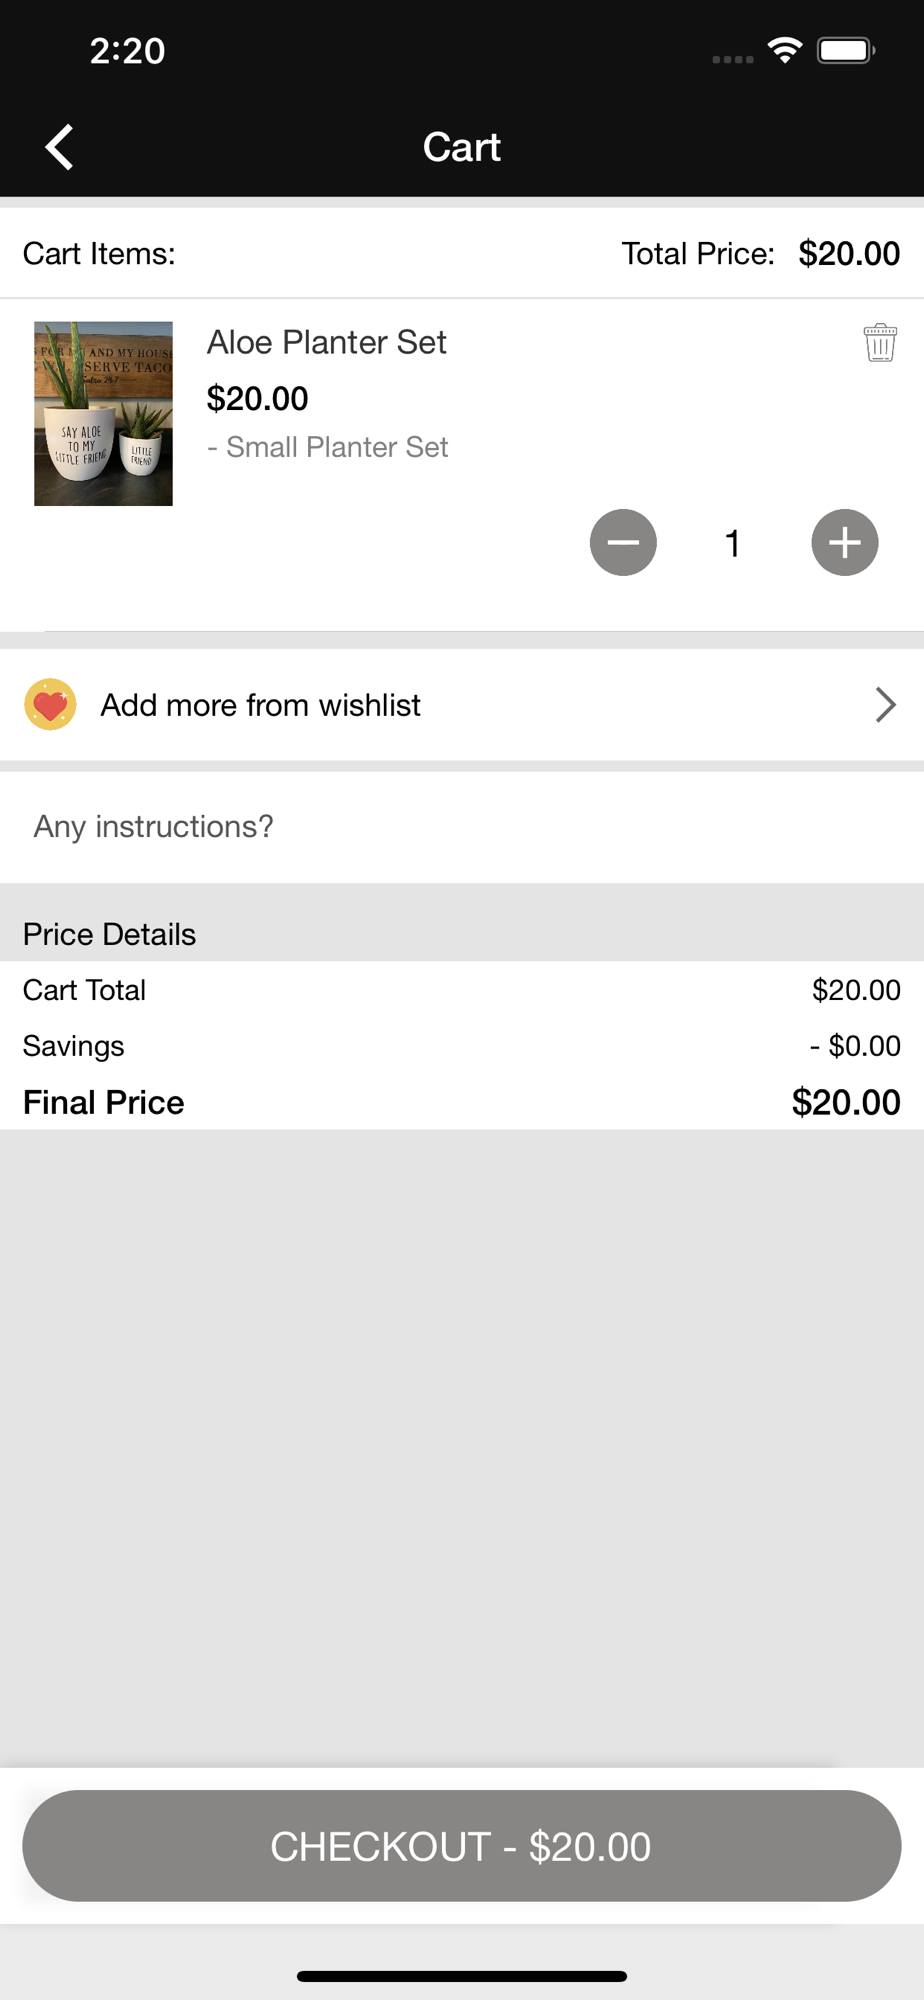Increase item quantity with plus button
The image size is (924, 2000).
(845, 543)
